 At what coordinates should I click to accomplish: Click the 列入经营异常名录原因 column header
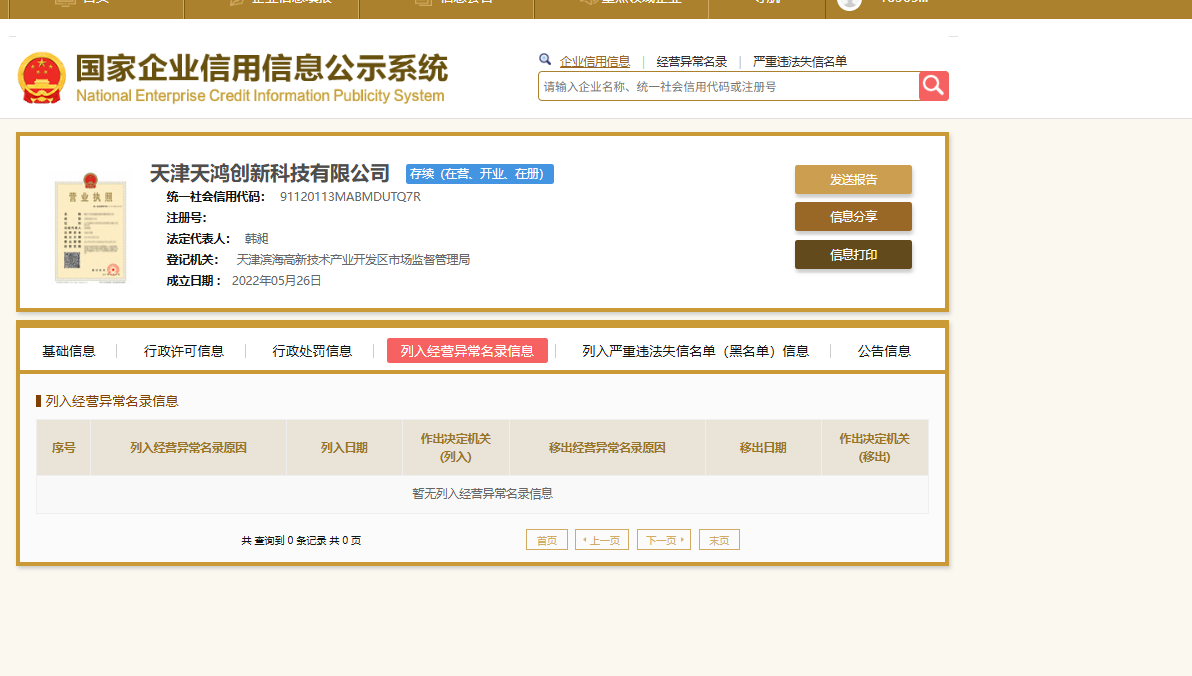189,448
